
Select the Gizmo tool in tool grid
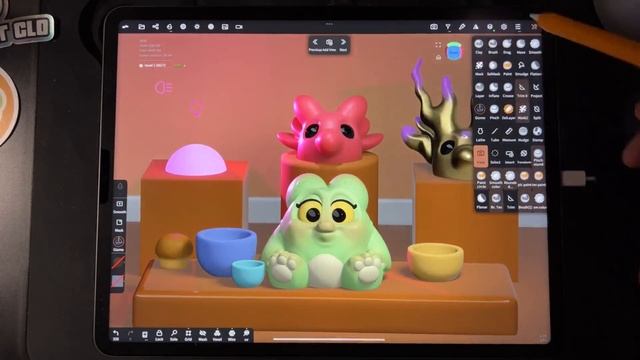(480, 111)
